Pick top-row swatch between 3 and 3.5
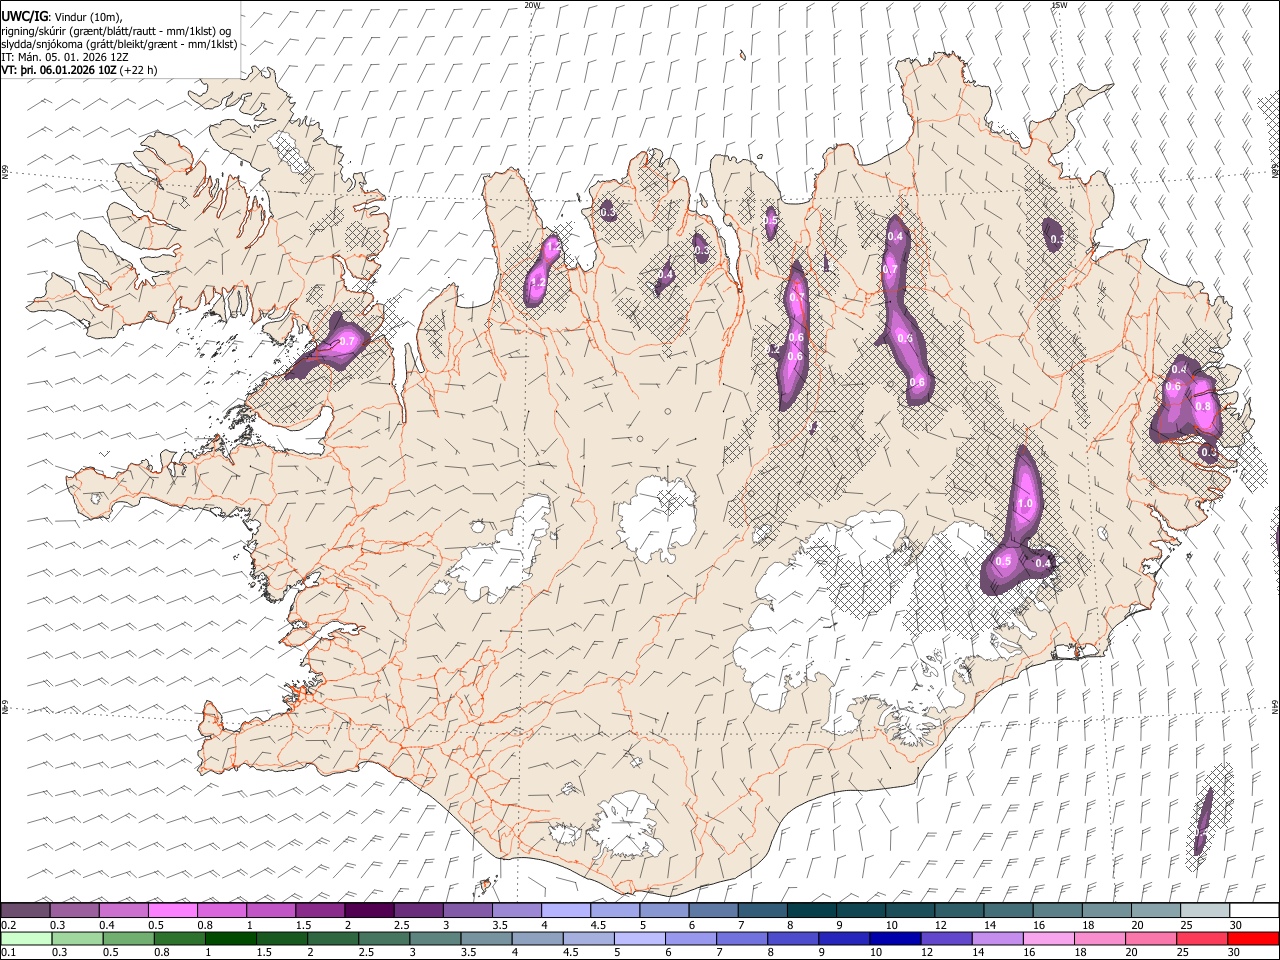This screenshot has width=1280, height=960. pos(467,911)
